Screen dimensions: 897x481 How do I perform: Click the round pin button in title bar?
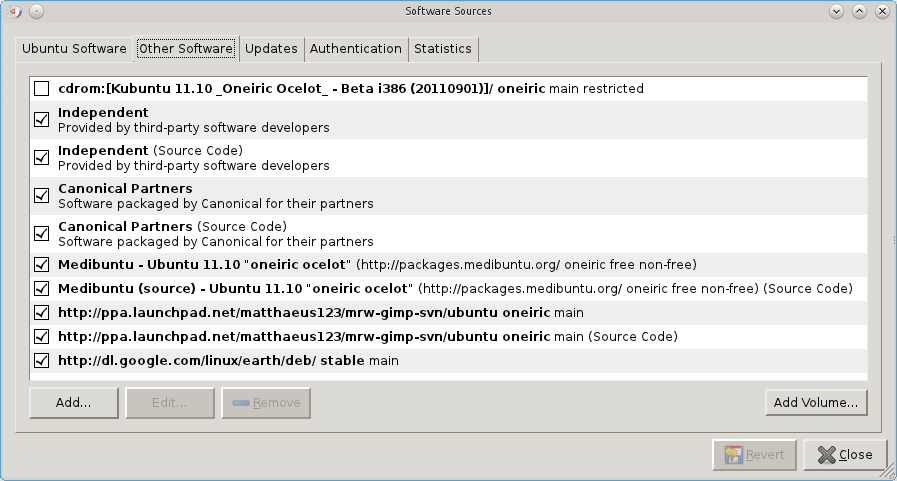tap(36, 11)
